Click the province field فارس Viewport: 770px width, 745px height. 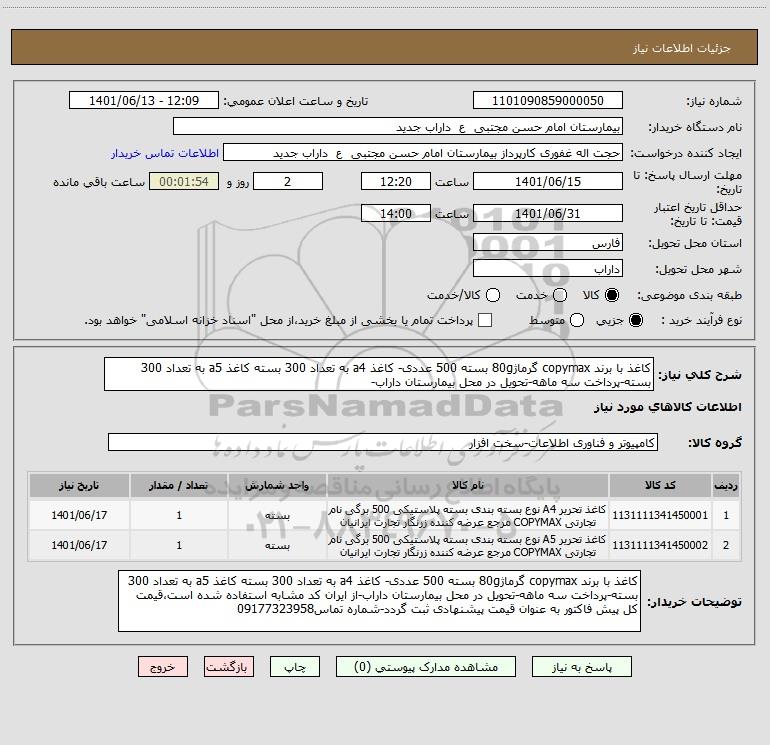point(548,243)
